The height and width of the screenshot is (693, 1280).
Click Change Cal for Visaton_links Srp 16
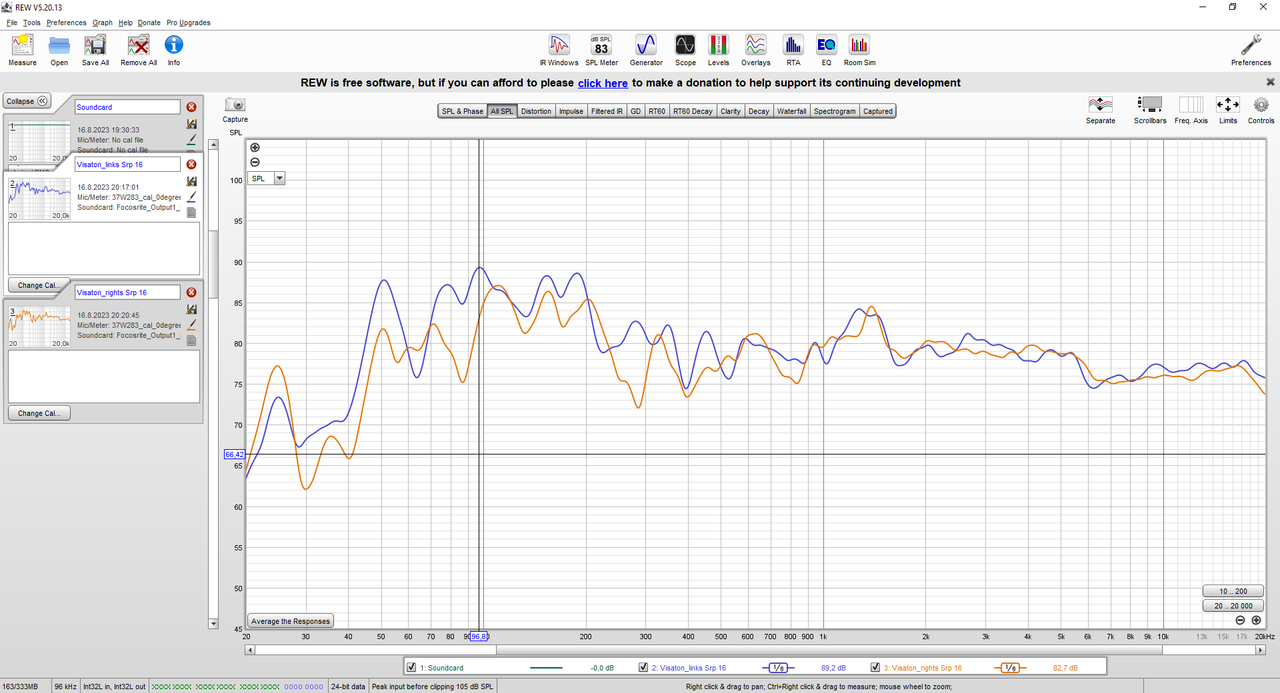point(38,285)
